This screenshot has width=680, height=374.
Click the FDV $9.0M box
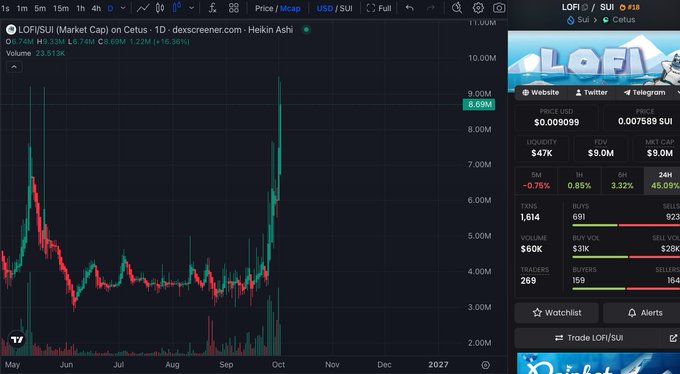click(x=601, y=148)
